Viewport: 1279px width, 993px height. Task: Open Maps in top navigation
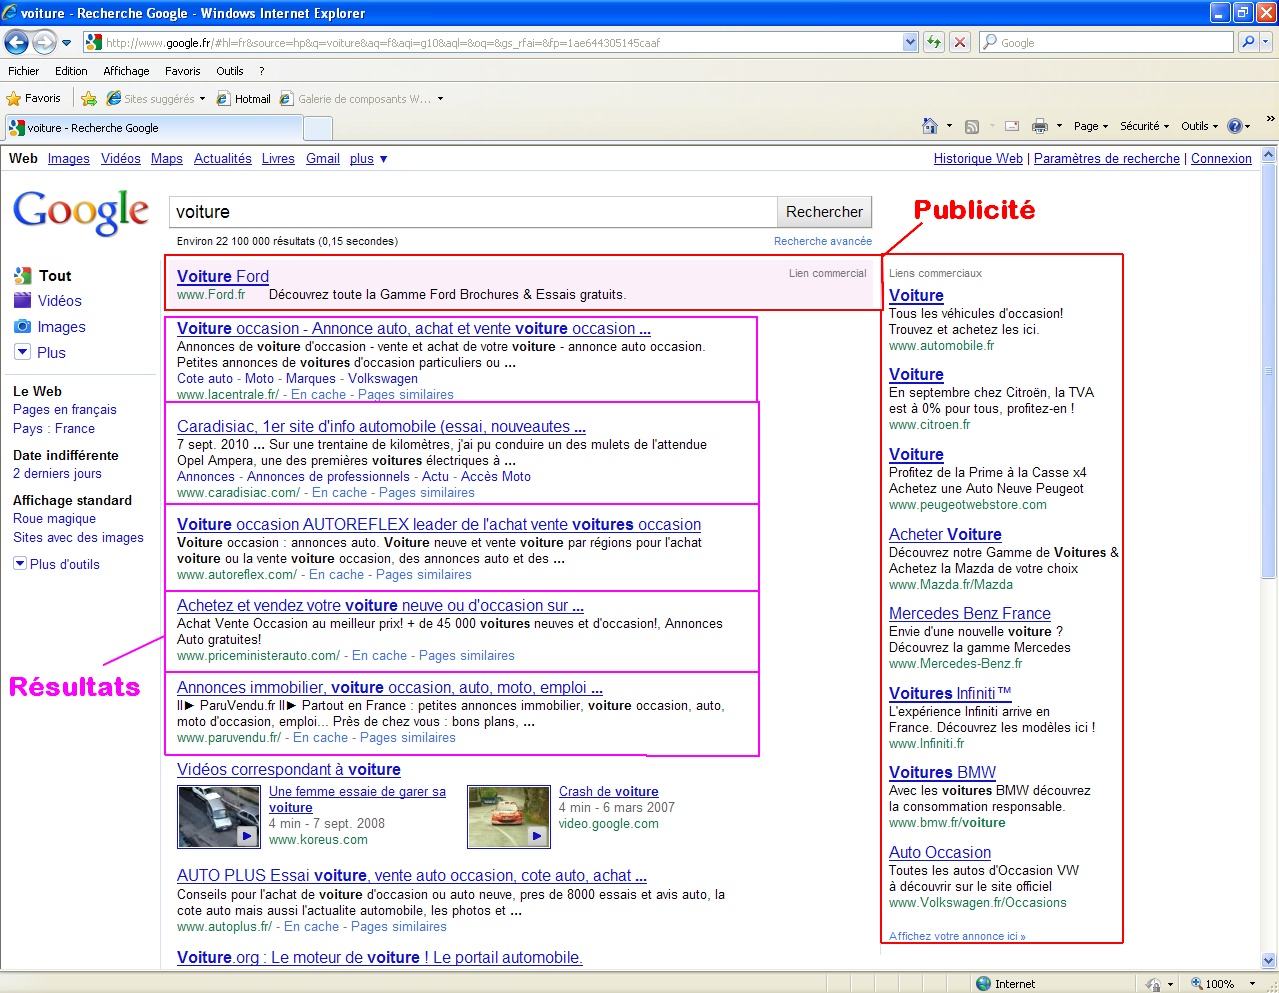(x=167, y=158)
